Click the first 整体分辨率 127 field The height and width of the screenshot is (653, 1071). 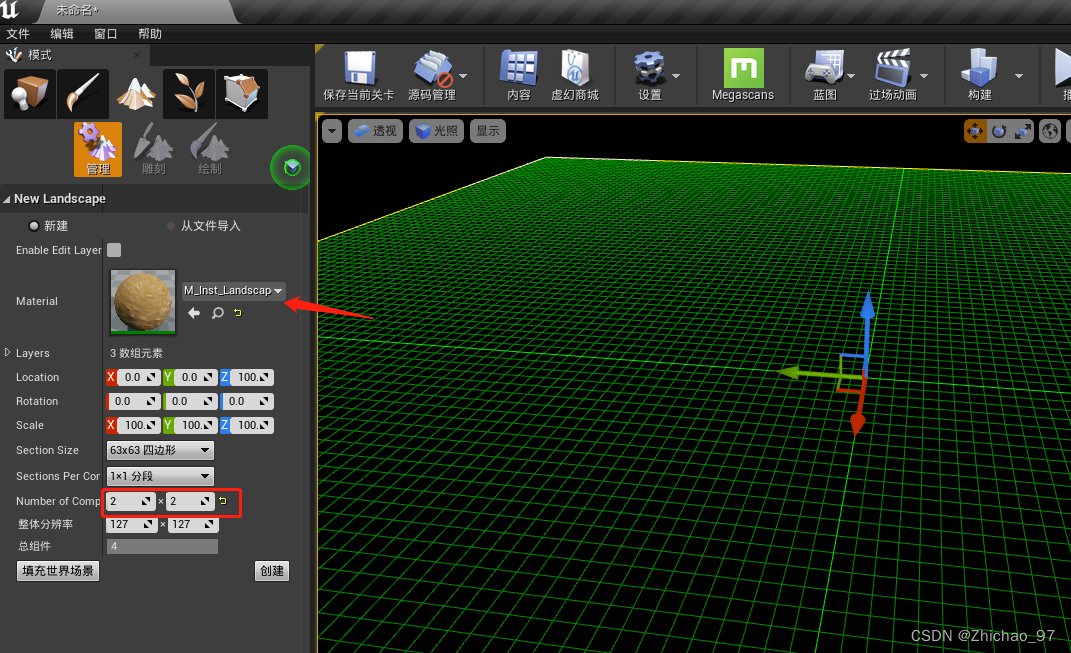coord(132,525)
